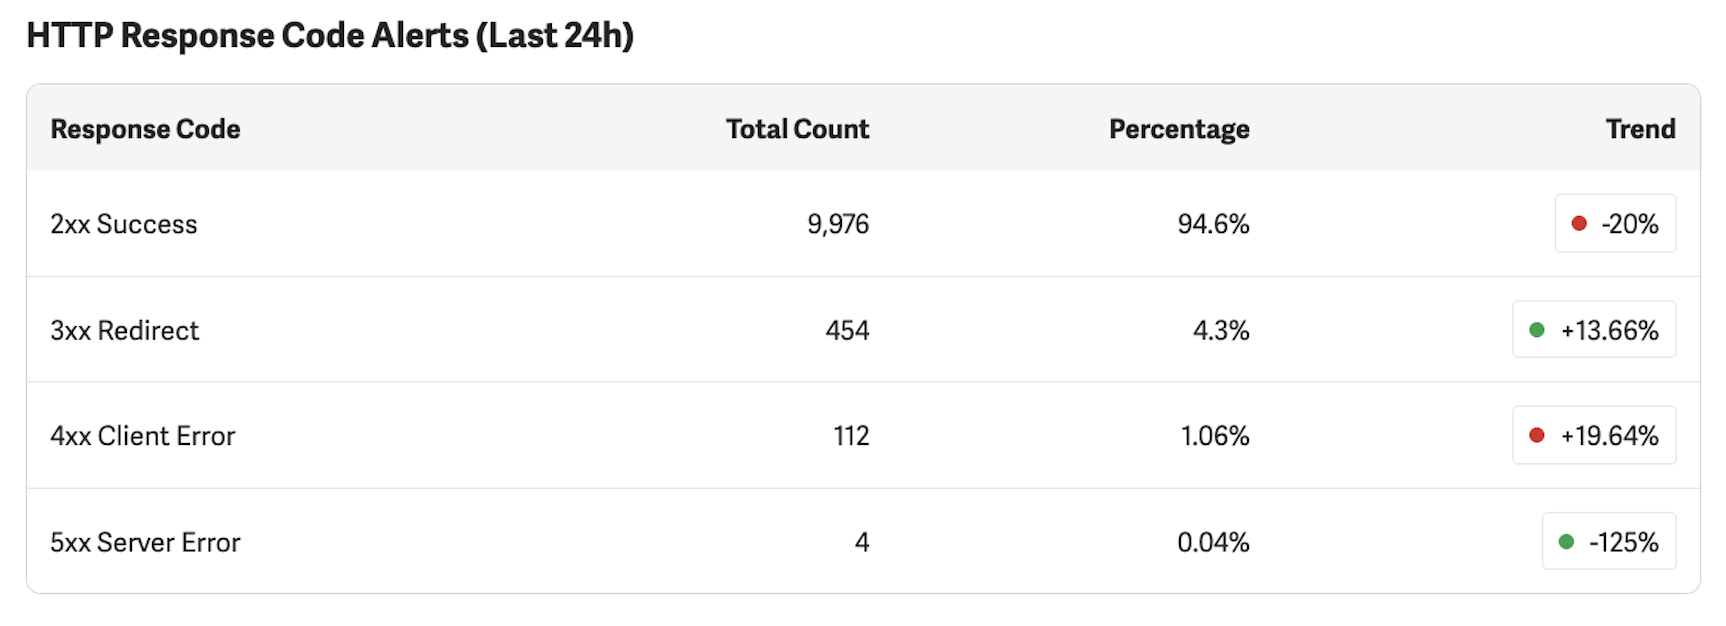Image resolution: width=1726 pixels, height=626 pixels.
Task: Click the HTTP Response Code Alerts heading
Action: (x=330, y=36)
